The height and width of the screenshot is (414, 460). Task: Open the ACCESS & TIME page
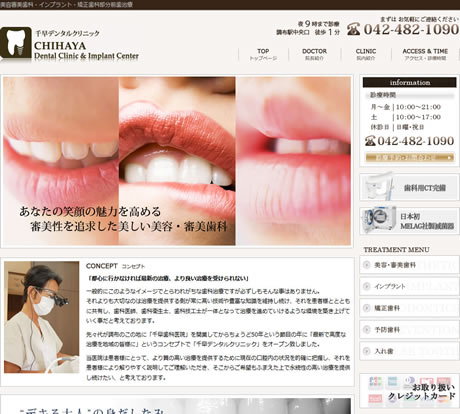tap(425, 54)
